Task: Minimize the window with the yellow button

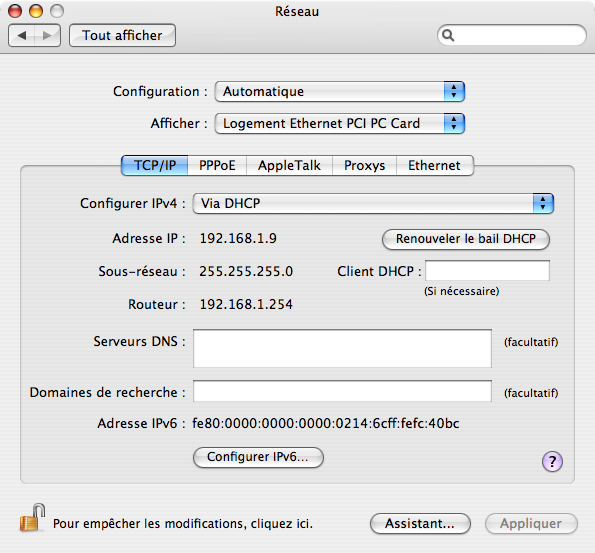Action: coord(36,11)
